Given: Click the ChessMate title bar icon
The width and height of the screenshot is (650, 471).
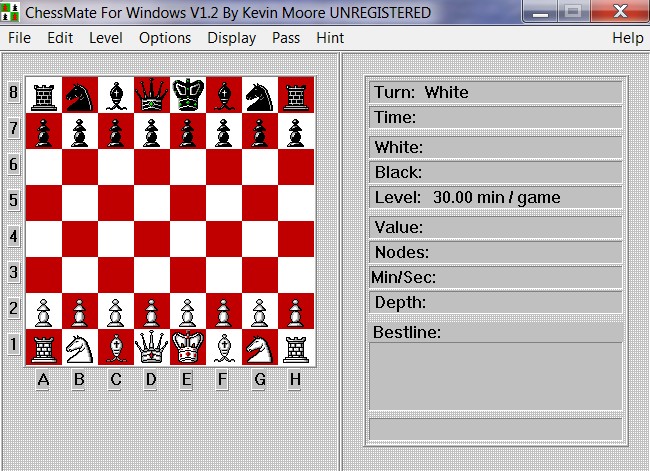Looking at the screenshot, I should (x=10, y=12).
